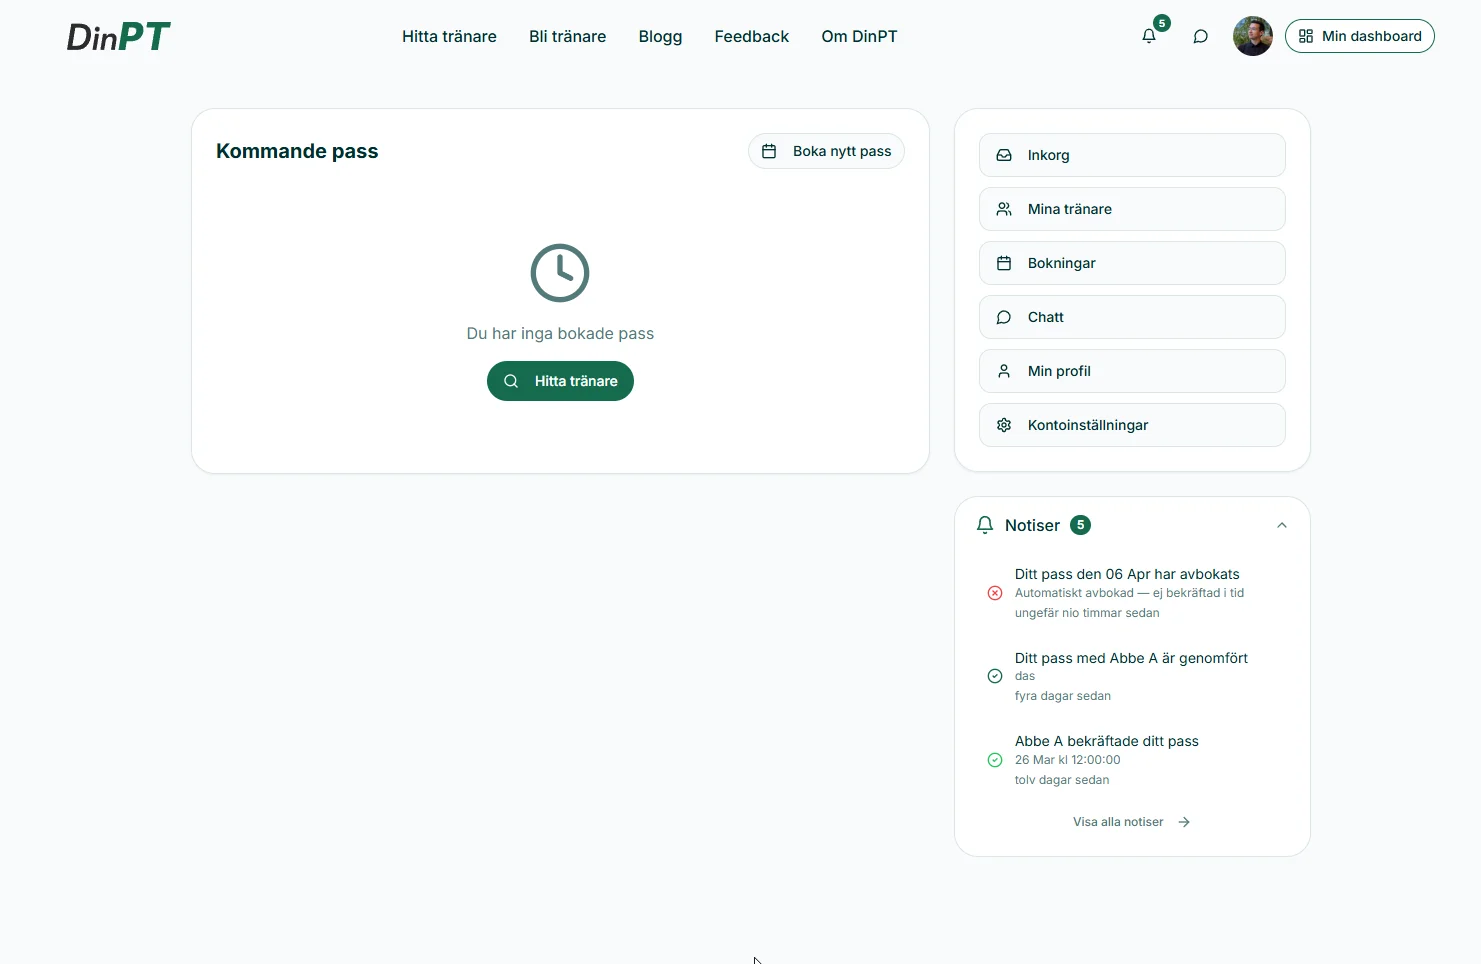Follow the Visa alla notiser link

tap(1130, 822)
